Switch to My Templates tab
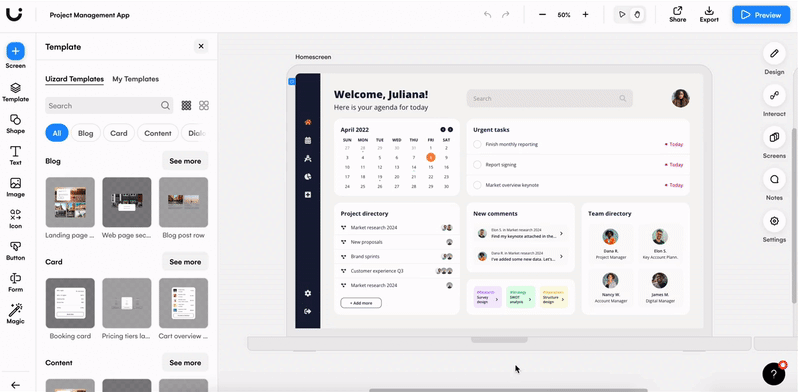Screen dimensions: 798x392 [x=135, y=79]
